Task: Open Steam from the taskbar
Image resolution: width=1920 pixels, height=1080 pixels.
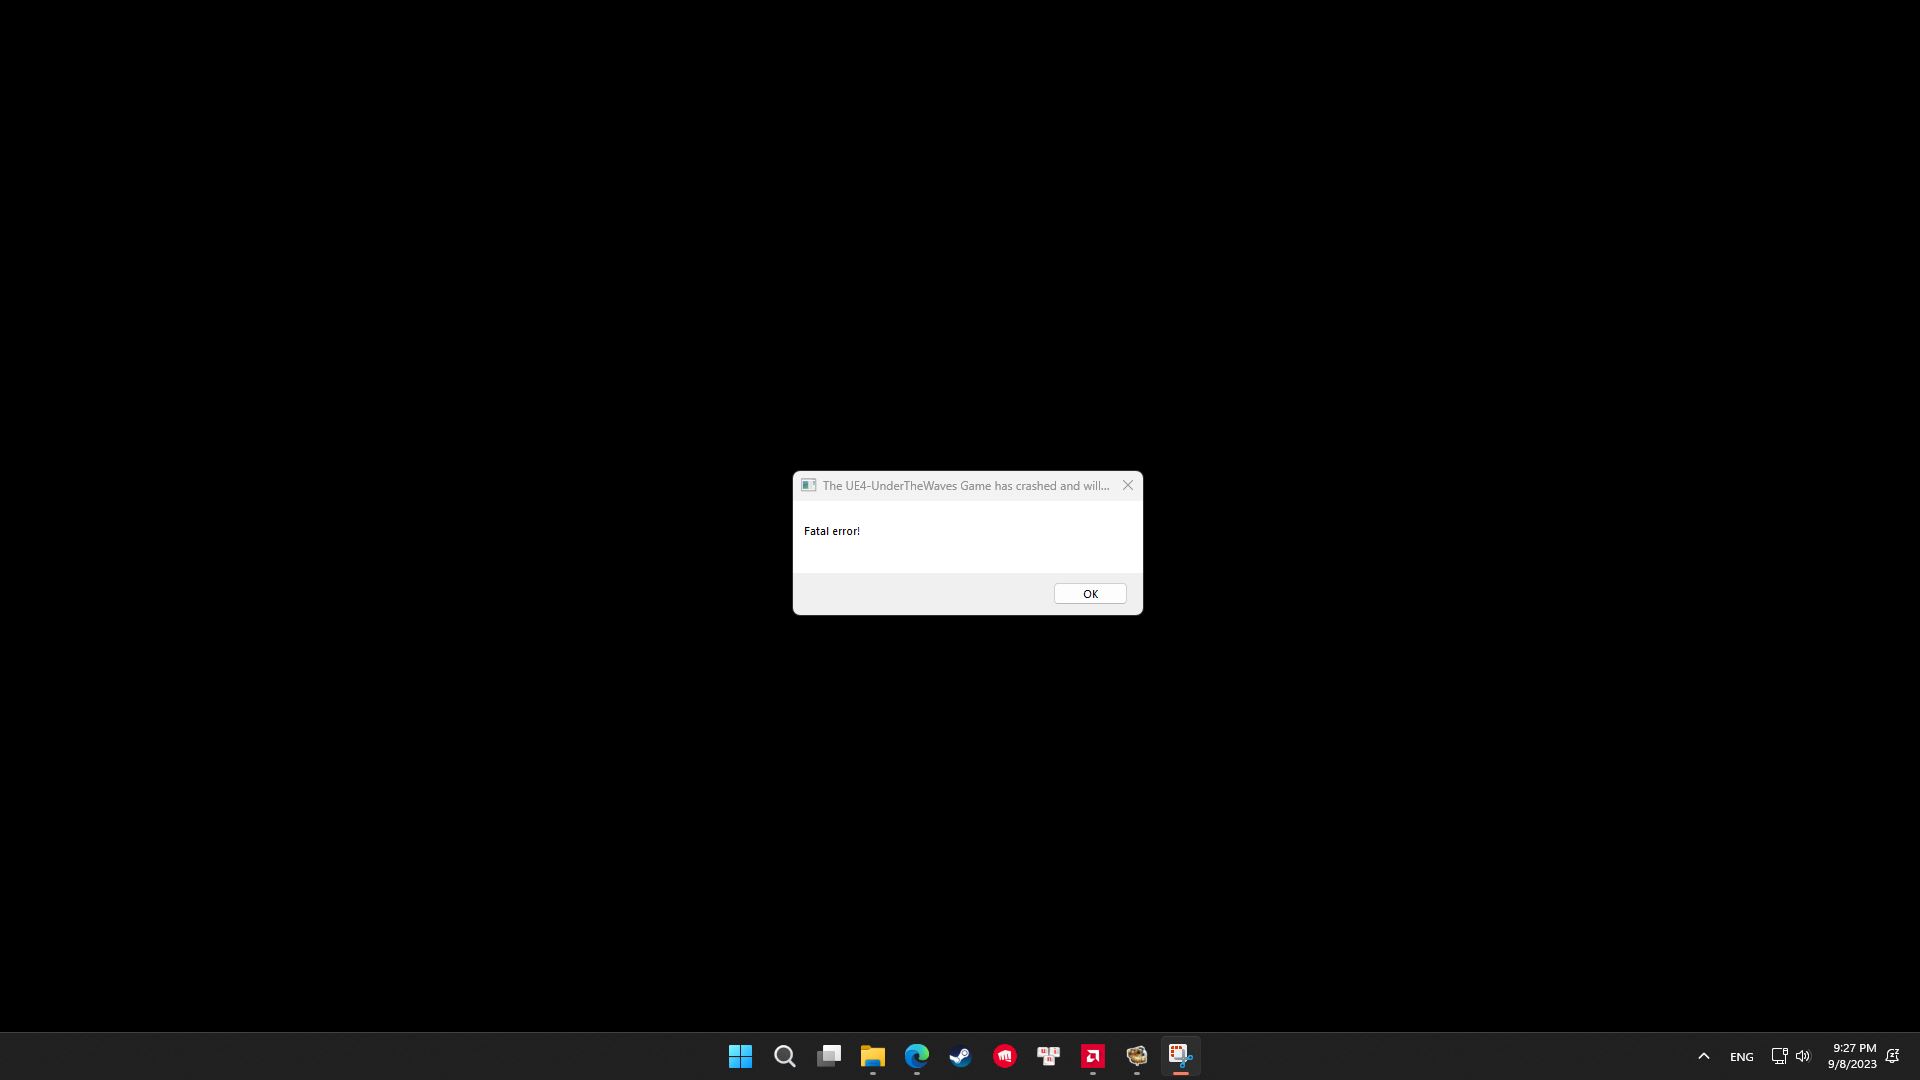Action: pos(961,1056)
